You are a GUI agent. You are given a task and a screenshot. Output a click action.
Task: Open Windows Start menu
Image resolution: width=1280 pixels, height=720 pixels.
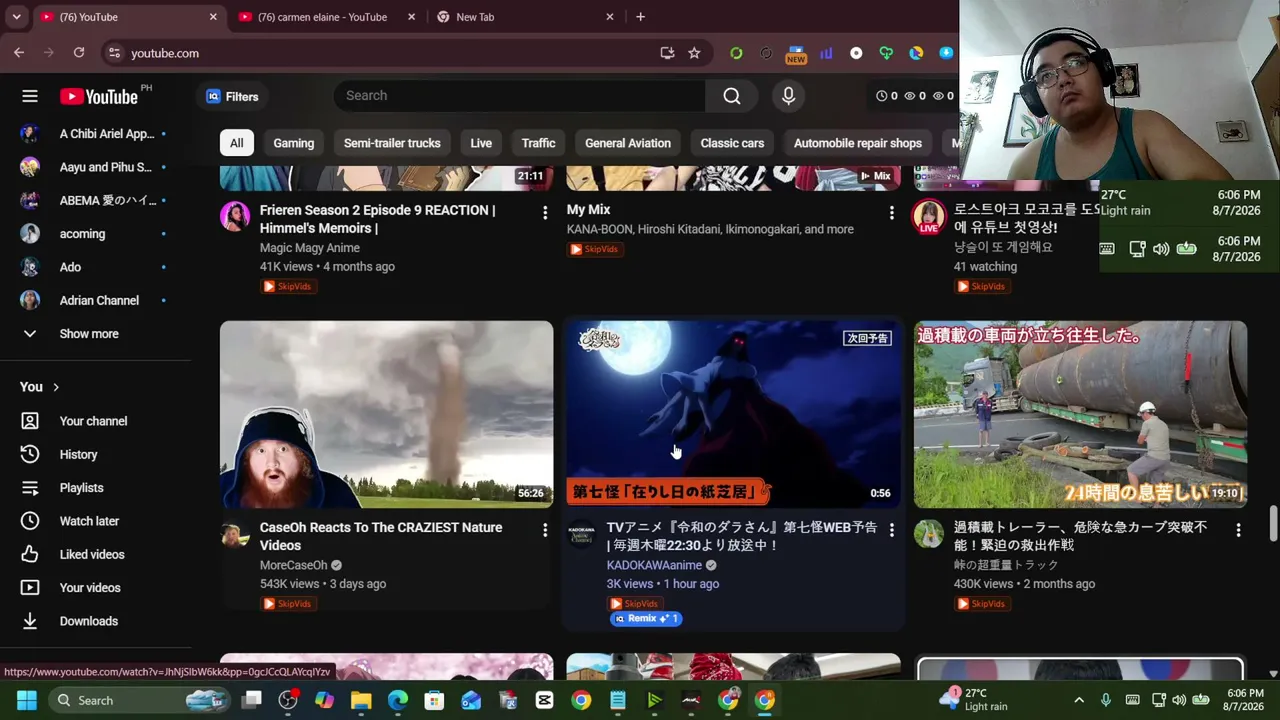coord(26,700)
